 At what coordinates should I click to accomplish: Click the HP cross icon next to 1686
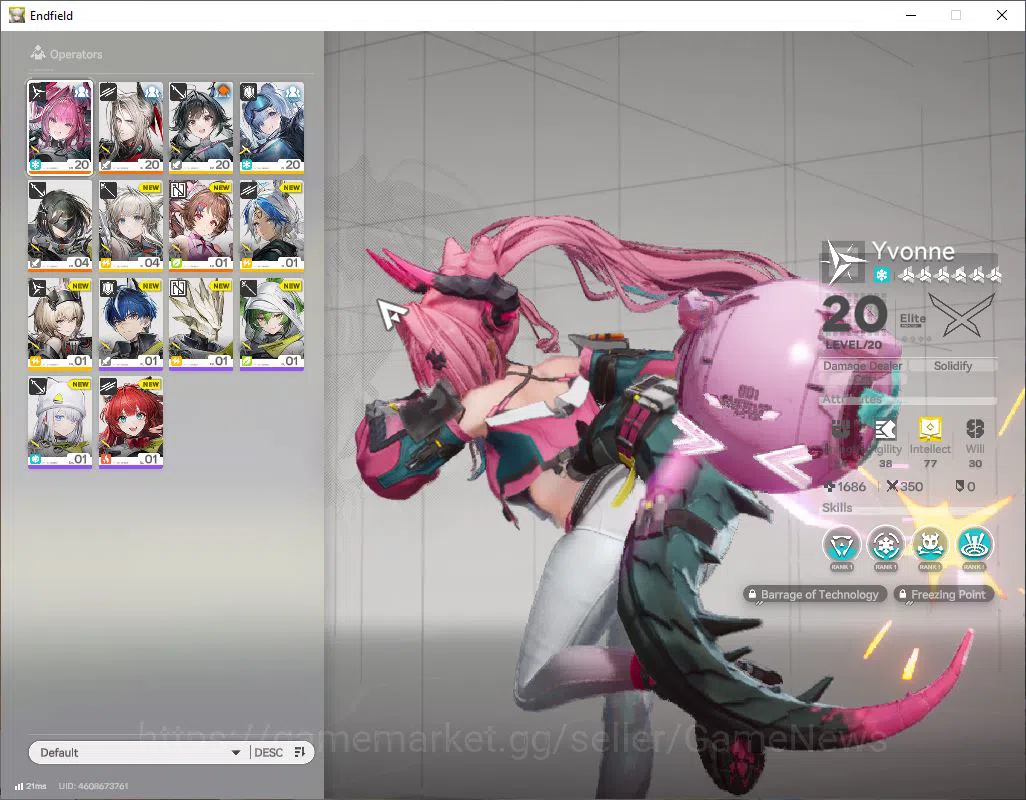click(x=830, y=487)
